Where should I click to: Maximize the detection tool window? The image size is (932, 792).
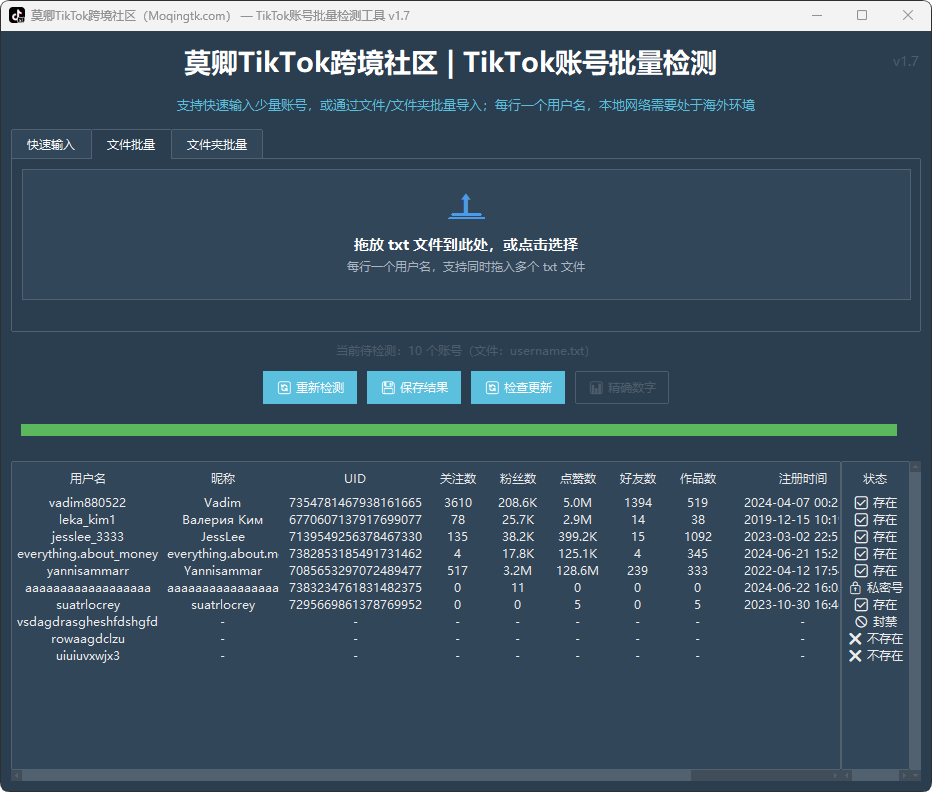pos(862,15)
